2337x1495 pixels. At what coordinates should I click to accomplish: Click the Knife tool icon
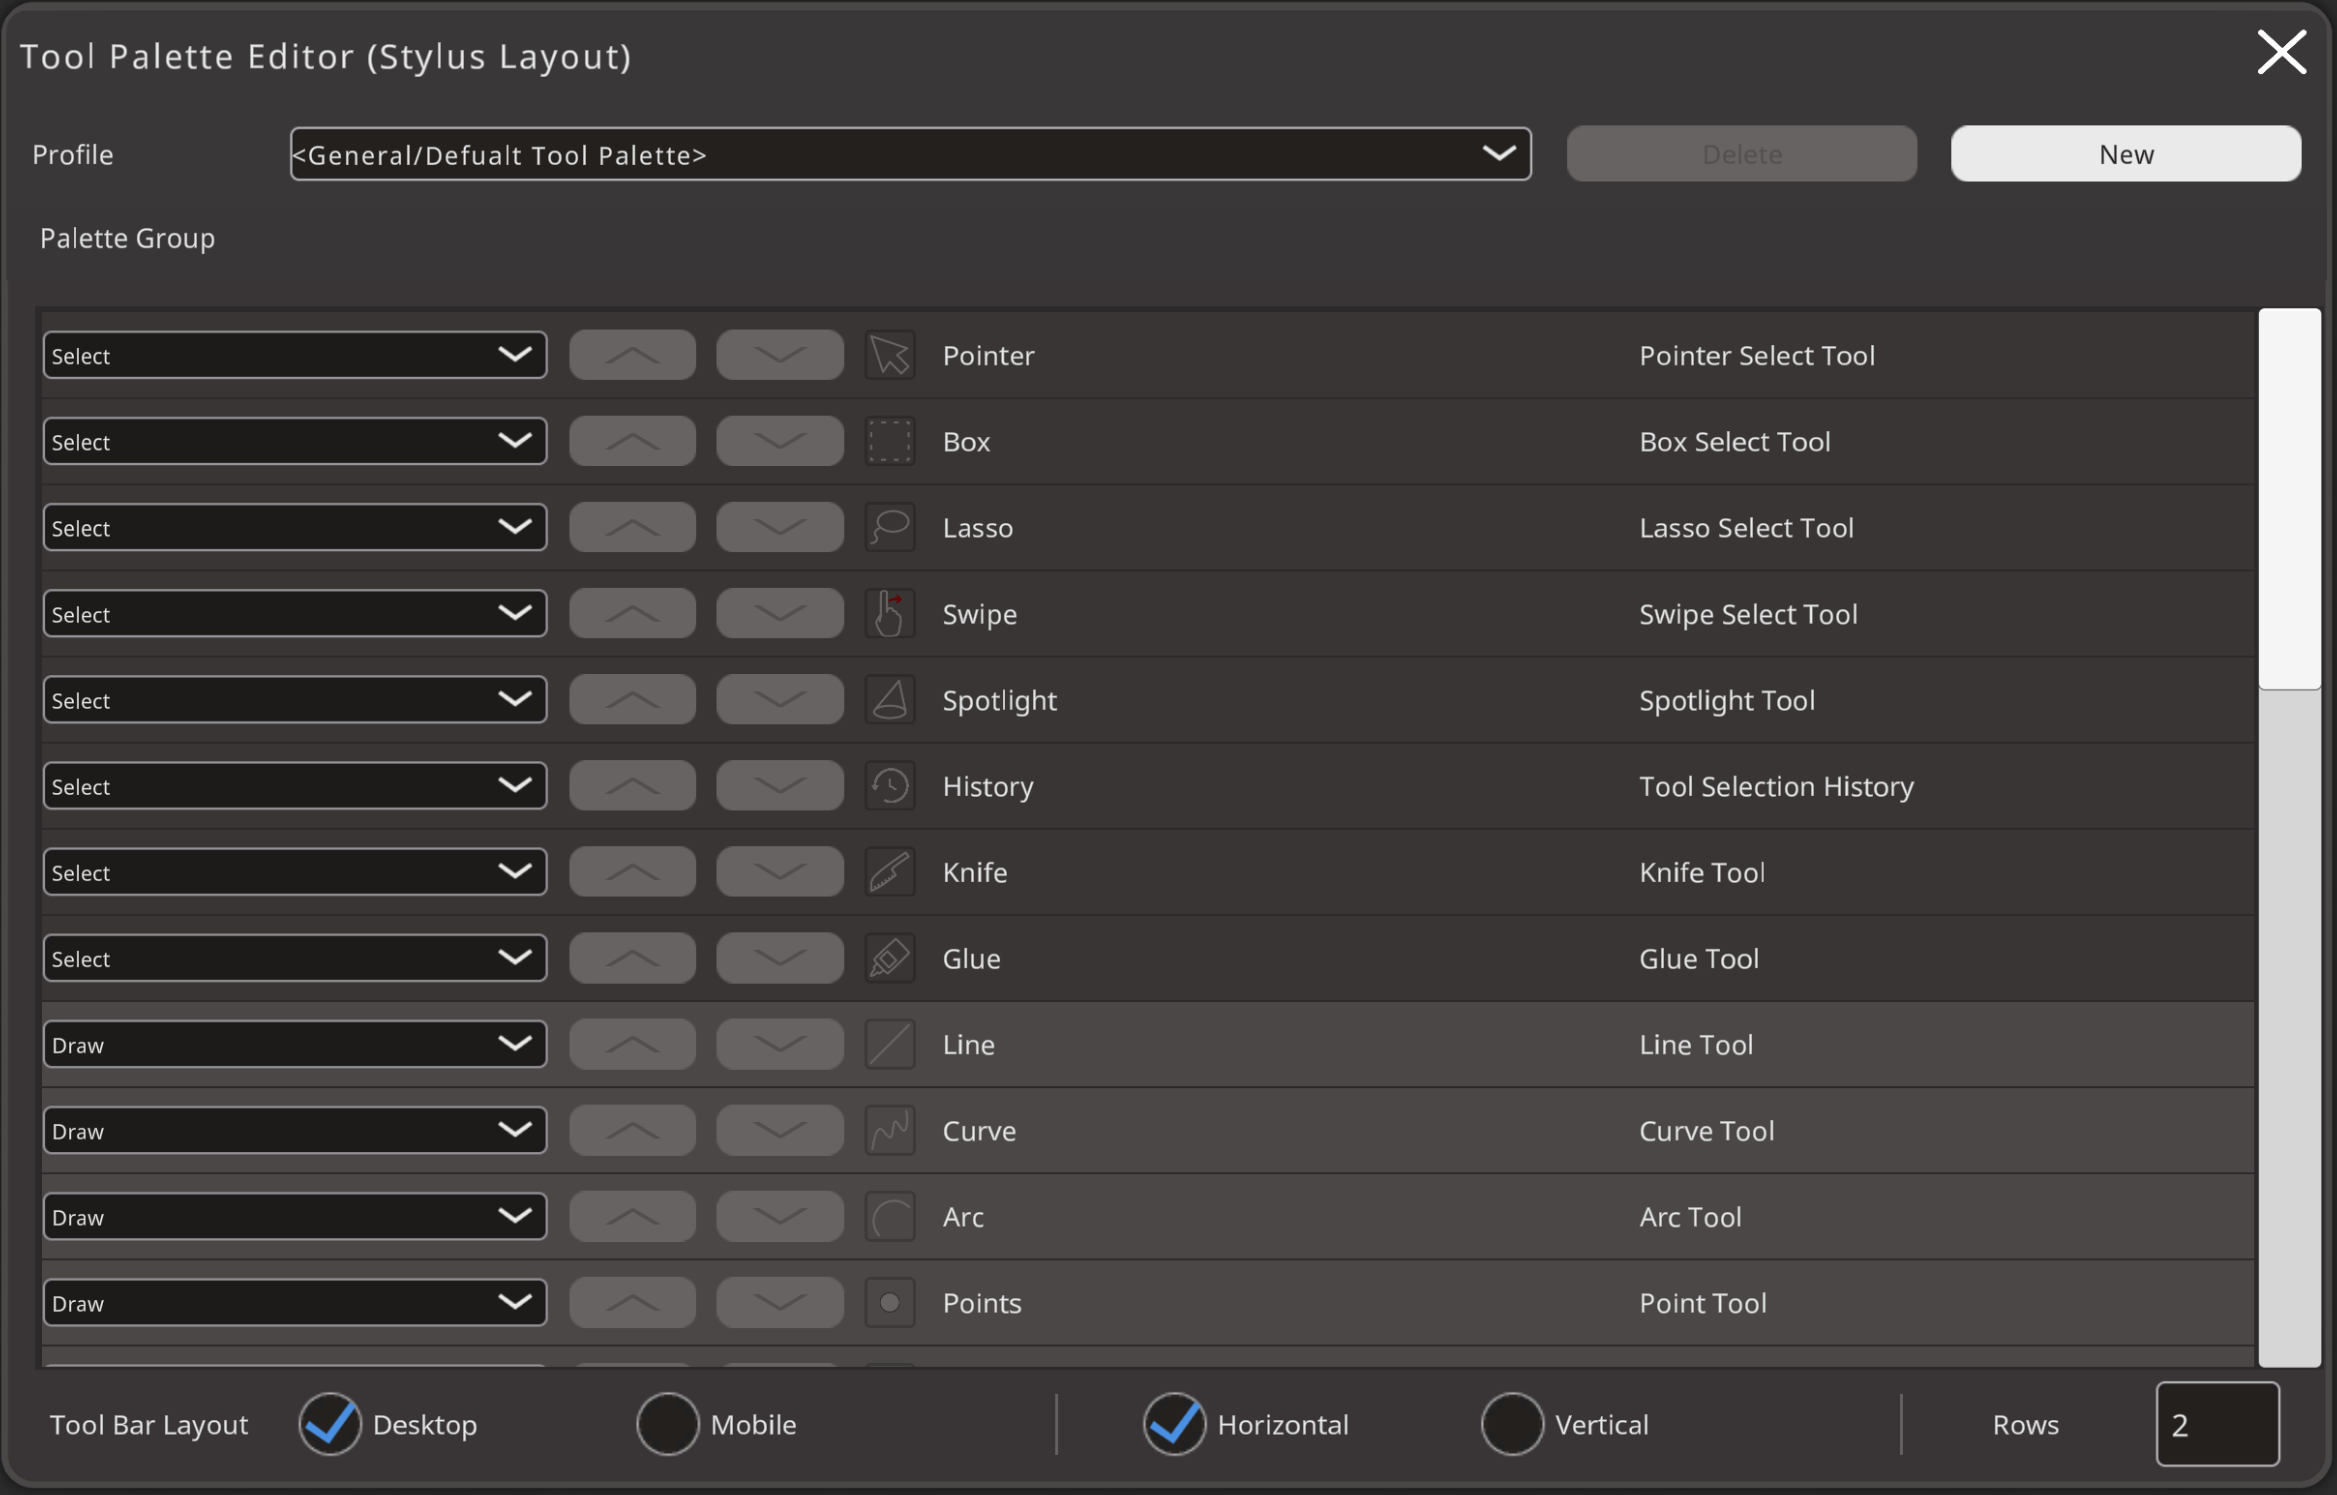889,872
